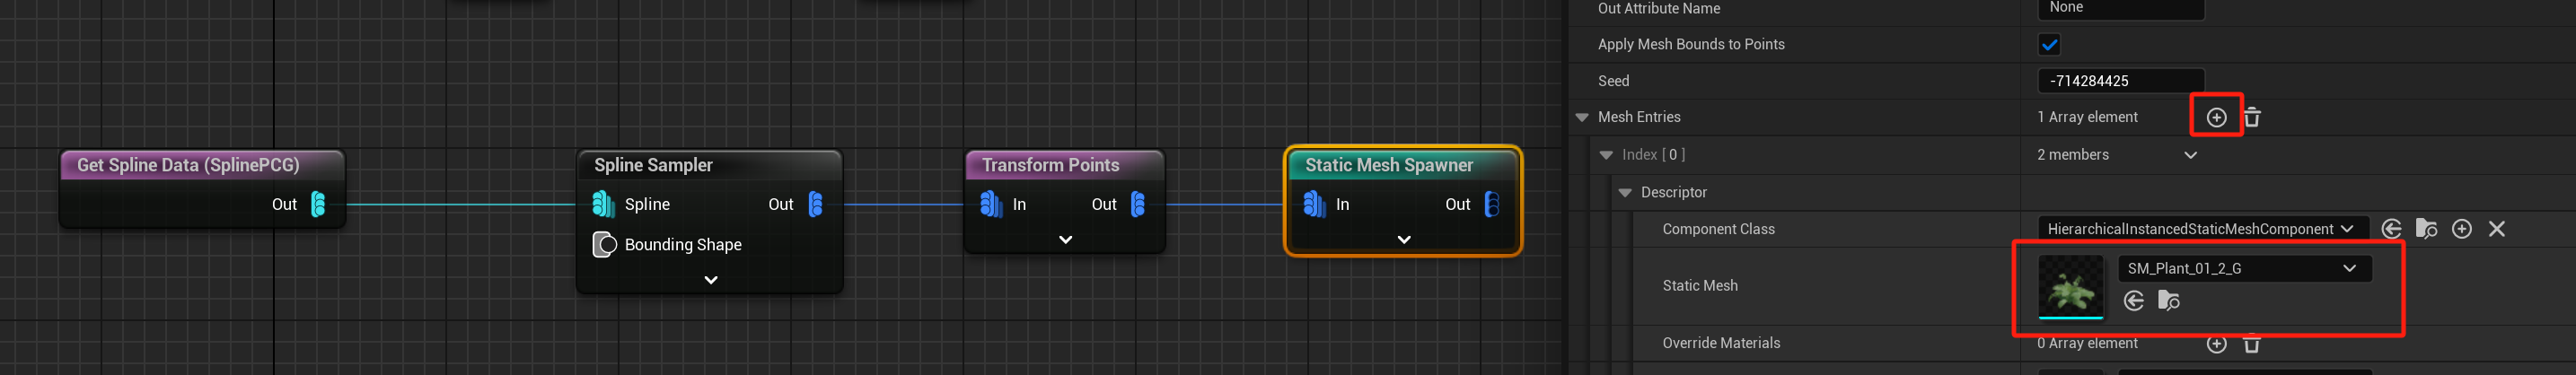Collapse the Descriptor section
2576x375 pixels.
[x=1625, y=193]
